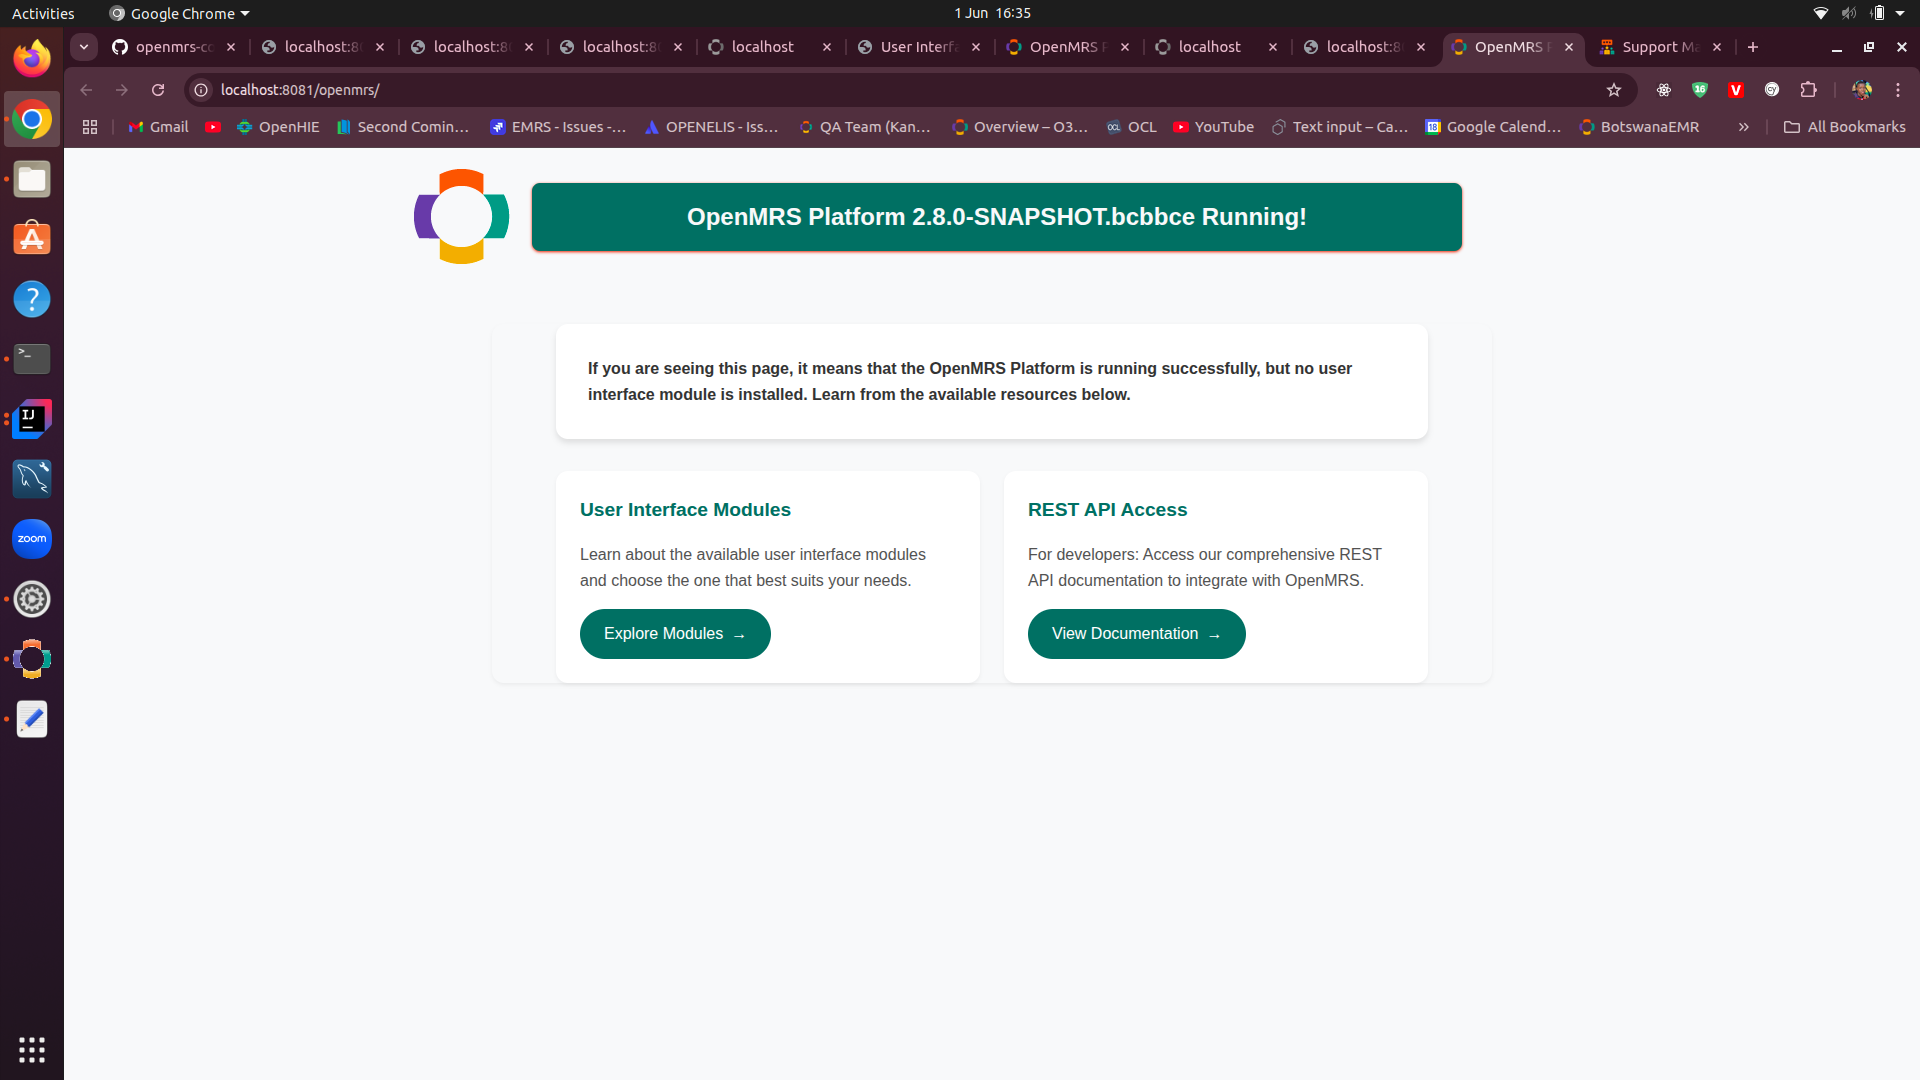Open the BotswanaEMR bookmark
Image resolution: width=1920 pixels, height=1080 pixels.
[x=1639, y=127]
